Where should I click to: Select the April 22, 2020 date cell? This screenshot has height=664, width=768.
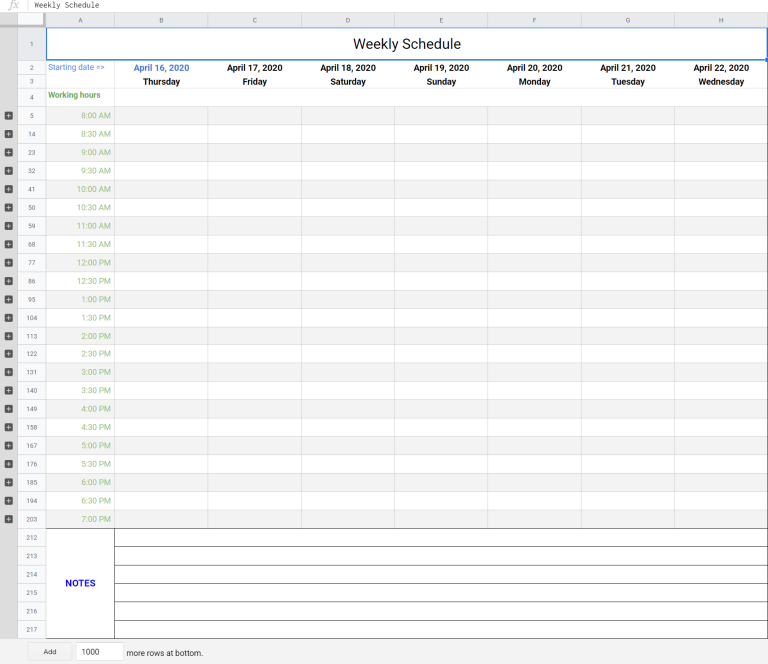point(721,68)
